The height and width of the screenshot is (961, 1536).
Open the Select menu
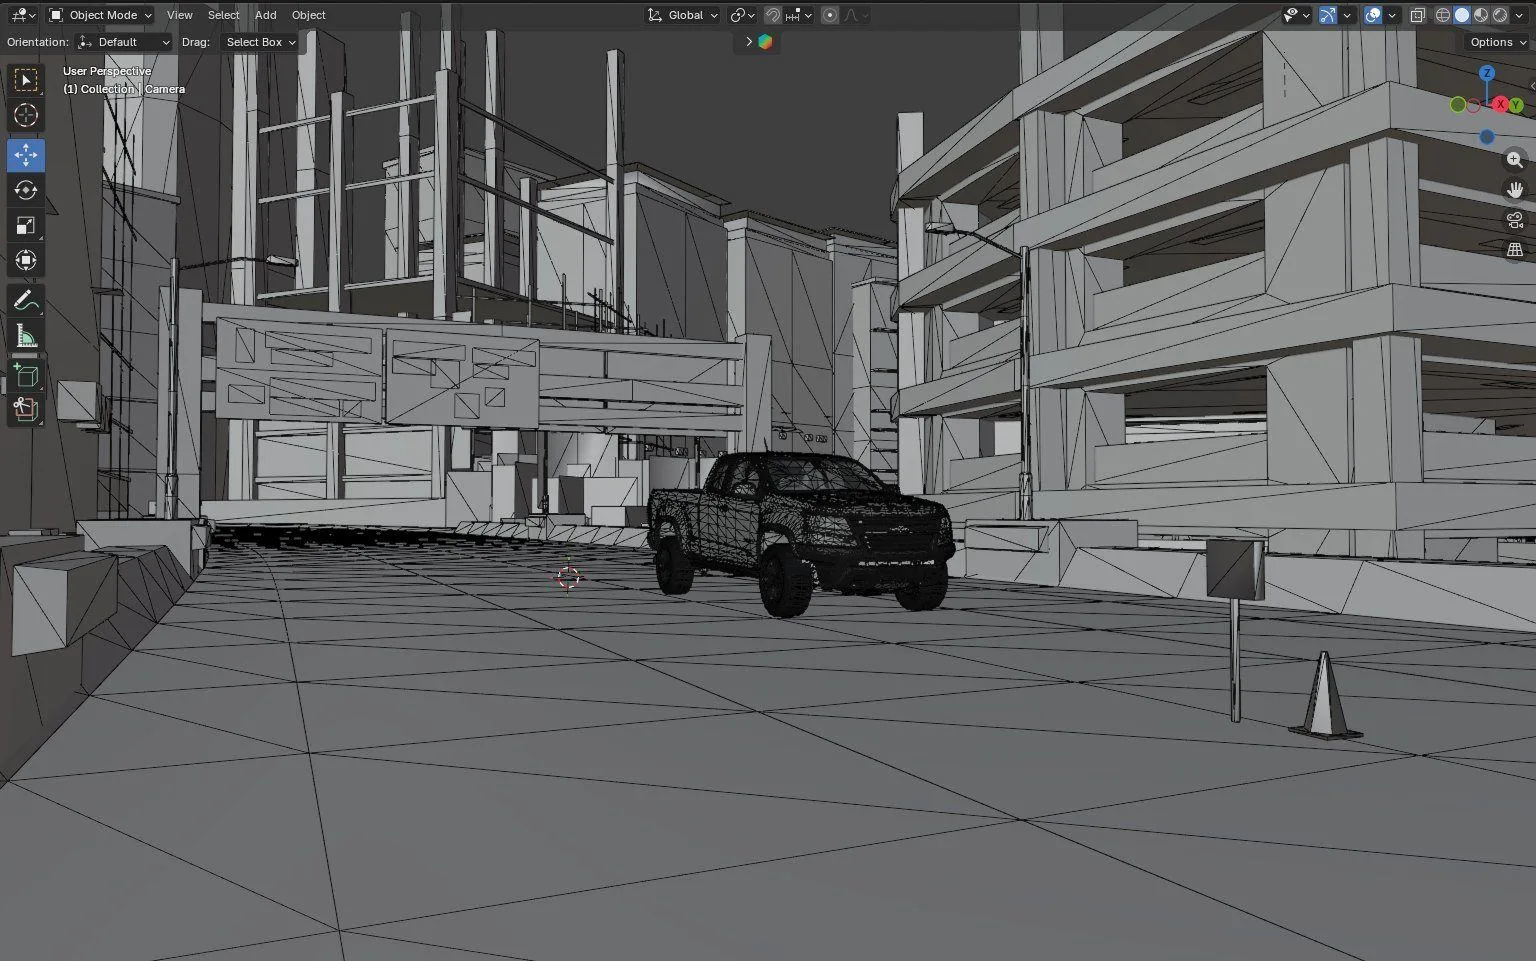[223, 15]
